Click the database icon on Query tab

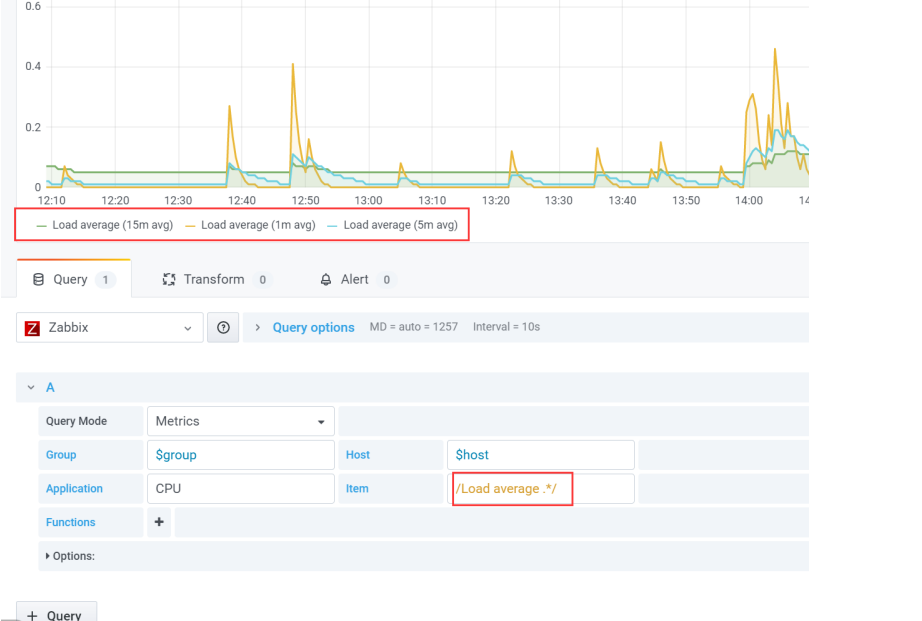tap(38, 279)
